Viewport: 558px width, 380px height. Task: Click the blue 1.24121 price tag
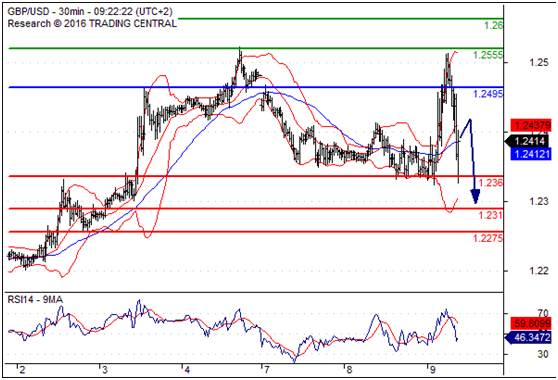531,154
